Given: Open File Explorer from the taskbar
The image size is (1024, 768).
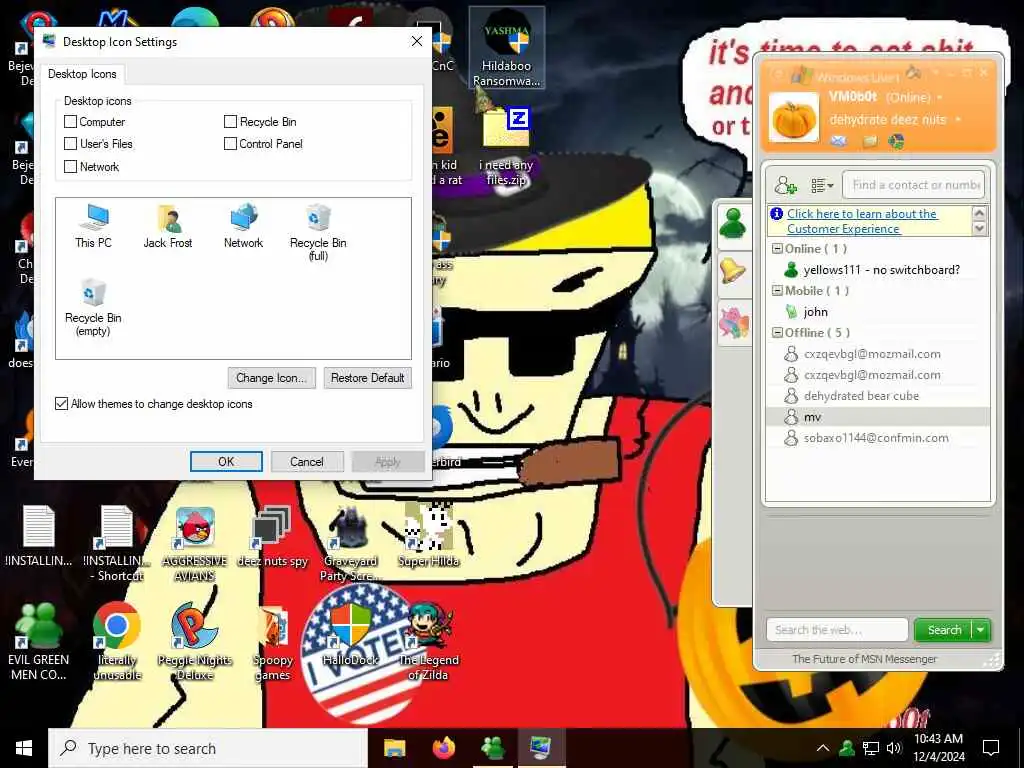Looking at the screenshot, I should pos(394,748).
